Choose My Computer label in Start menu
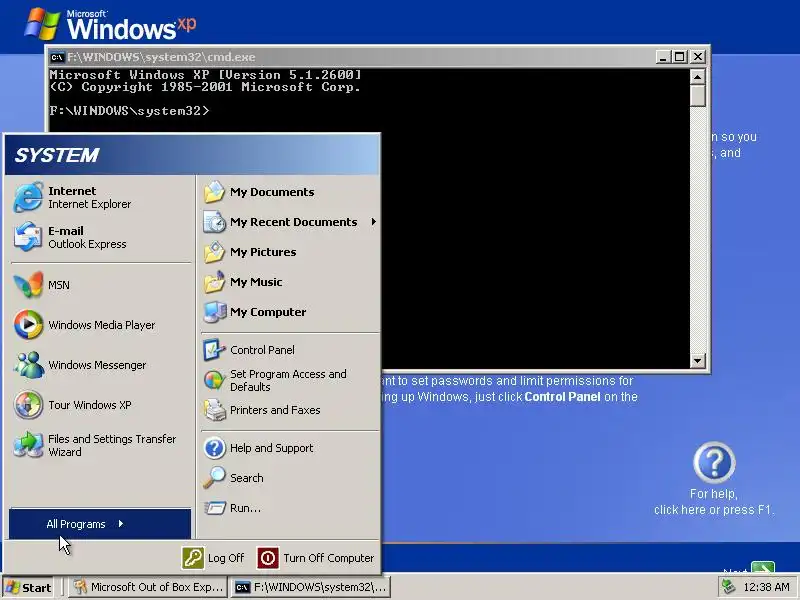Image resolution: width=800 pixels, height=600 pixels. coord(268,312)
